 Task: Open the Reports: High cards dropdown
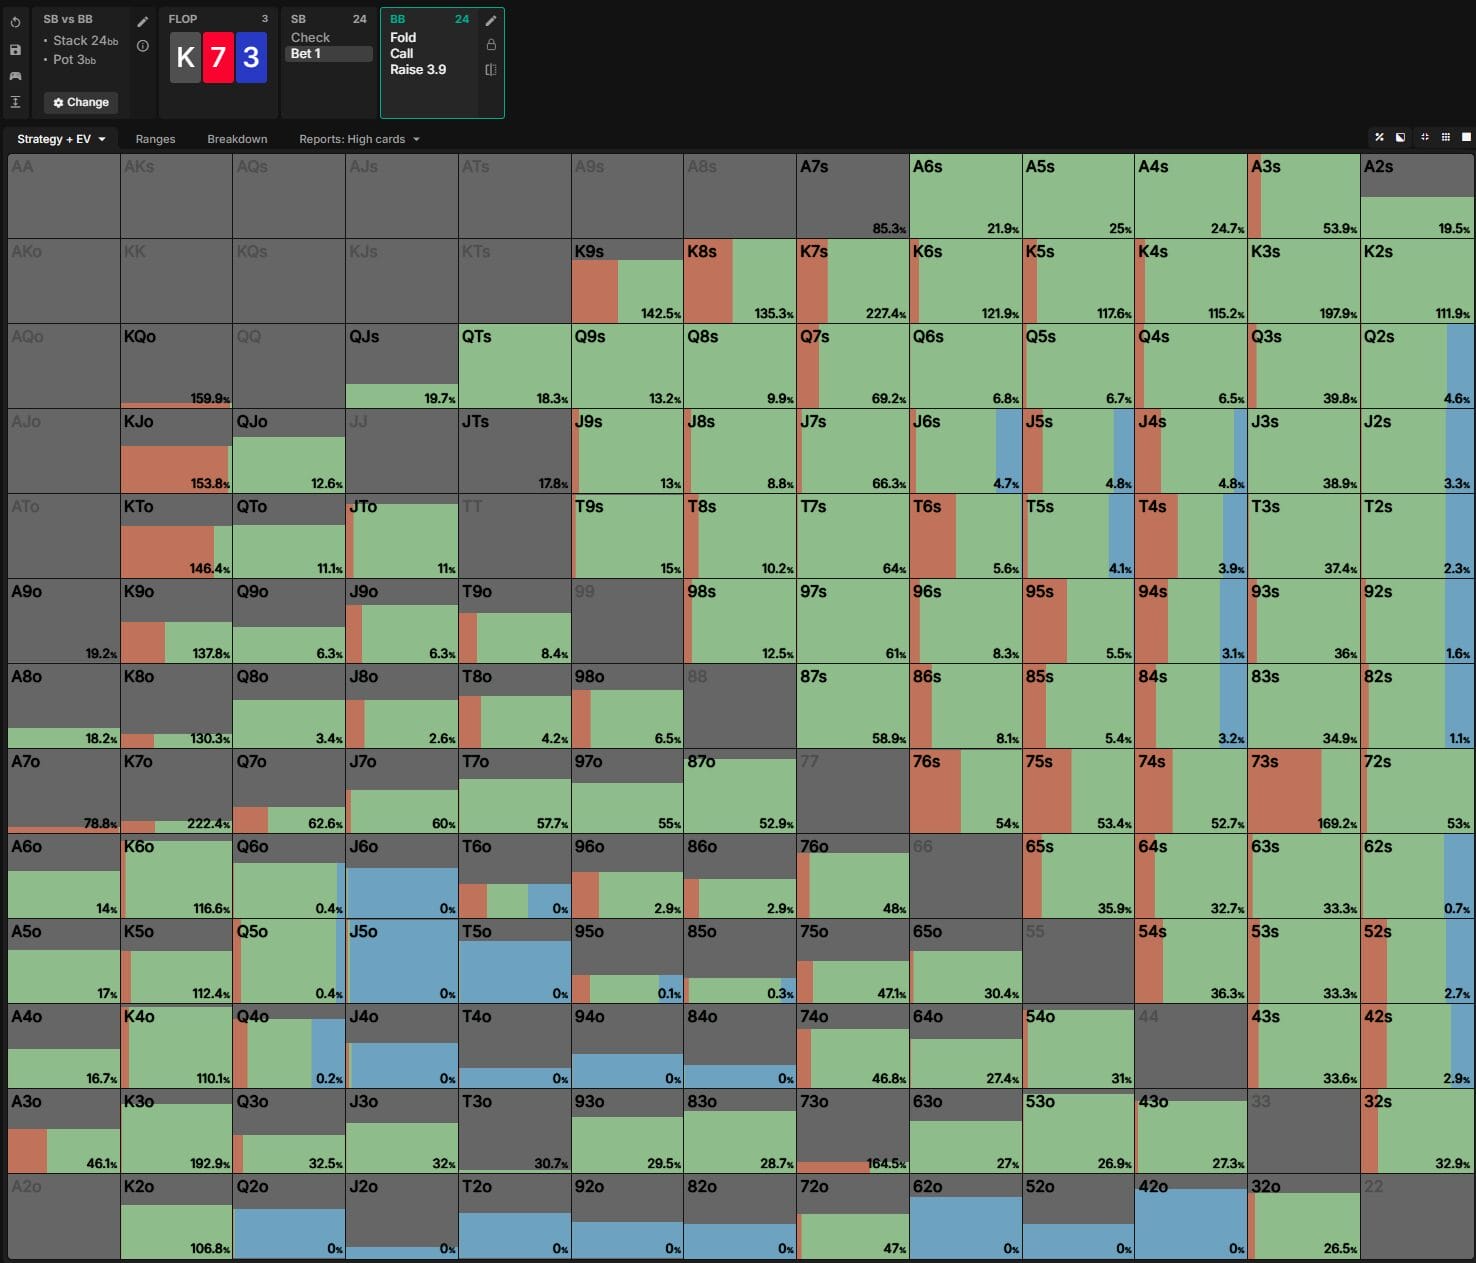click(359, 139)
